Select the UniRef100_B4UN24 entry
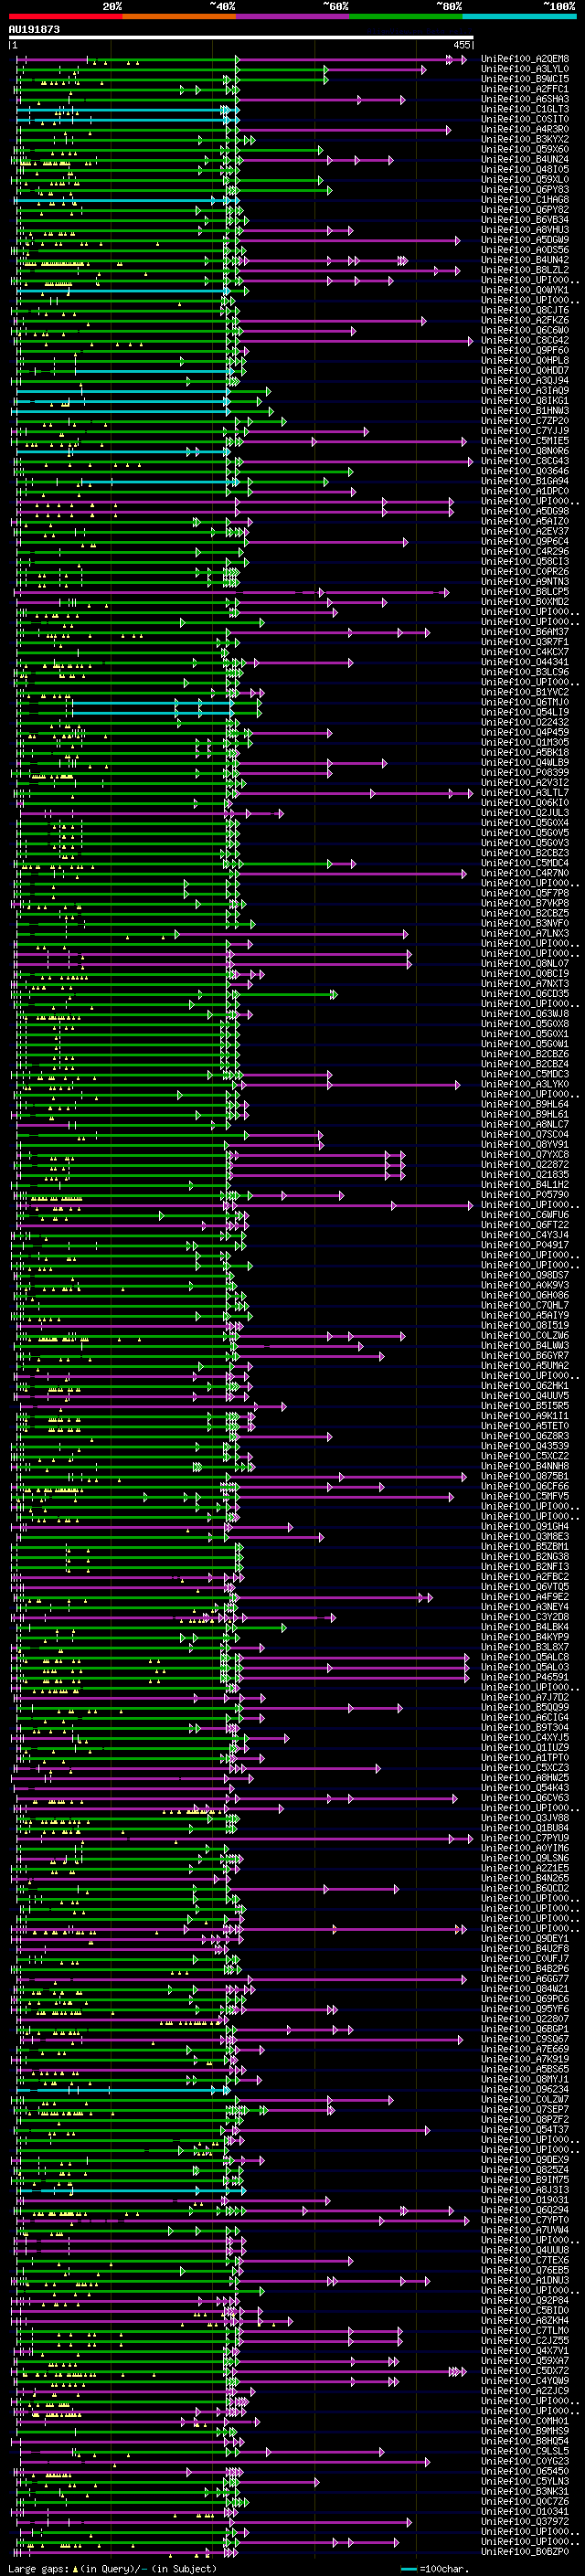Image resolution: width=585 pixels, height=2576 pixels. tap(525, 159)
